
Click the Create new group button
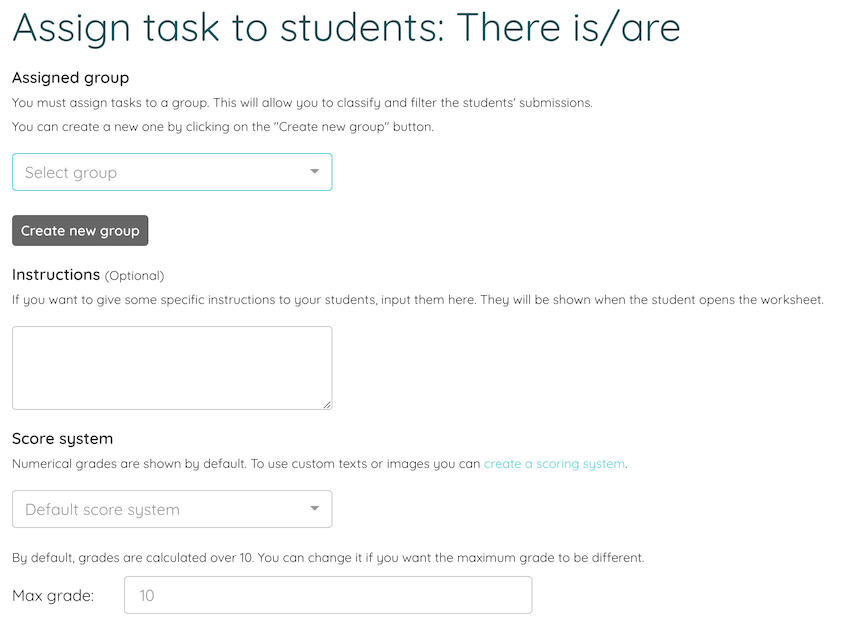point(80,231)
